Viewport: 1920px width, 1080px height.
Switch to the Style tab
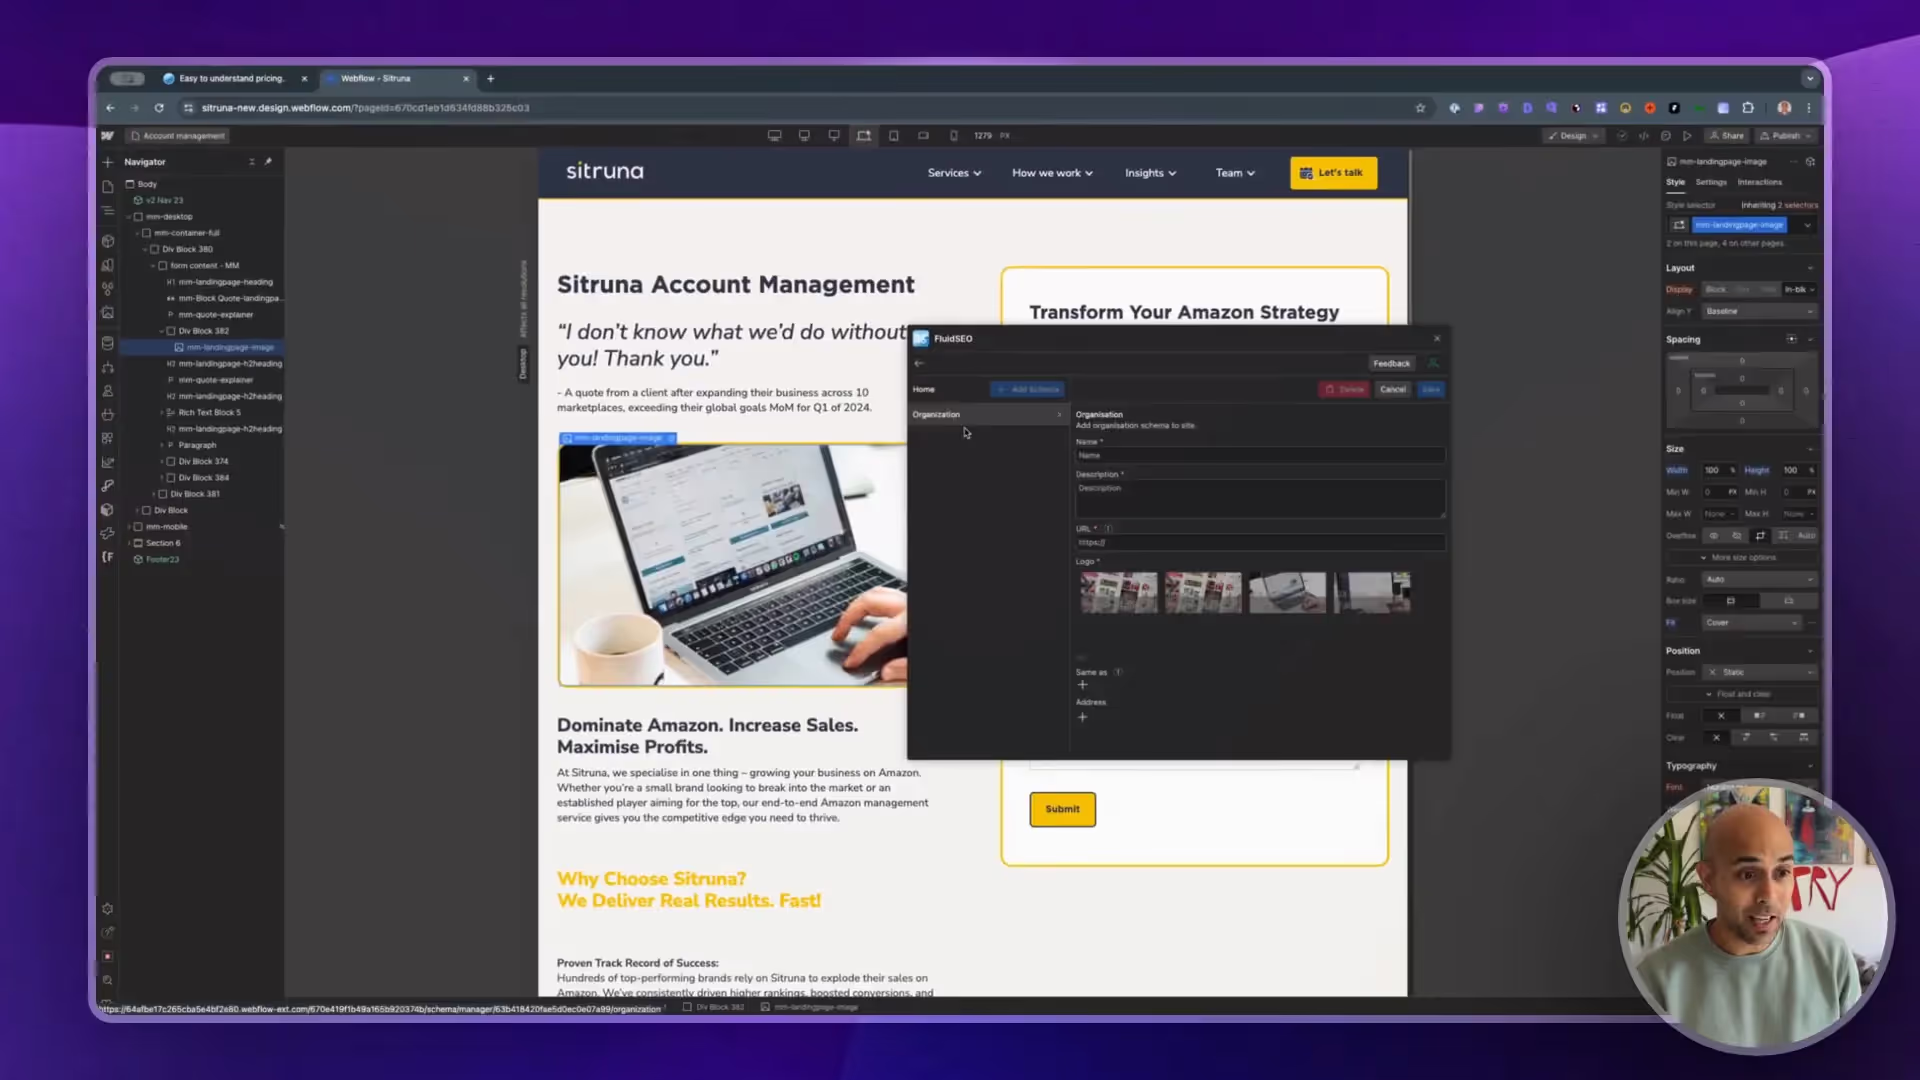[1675, 182]
